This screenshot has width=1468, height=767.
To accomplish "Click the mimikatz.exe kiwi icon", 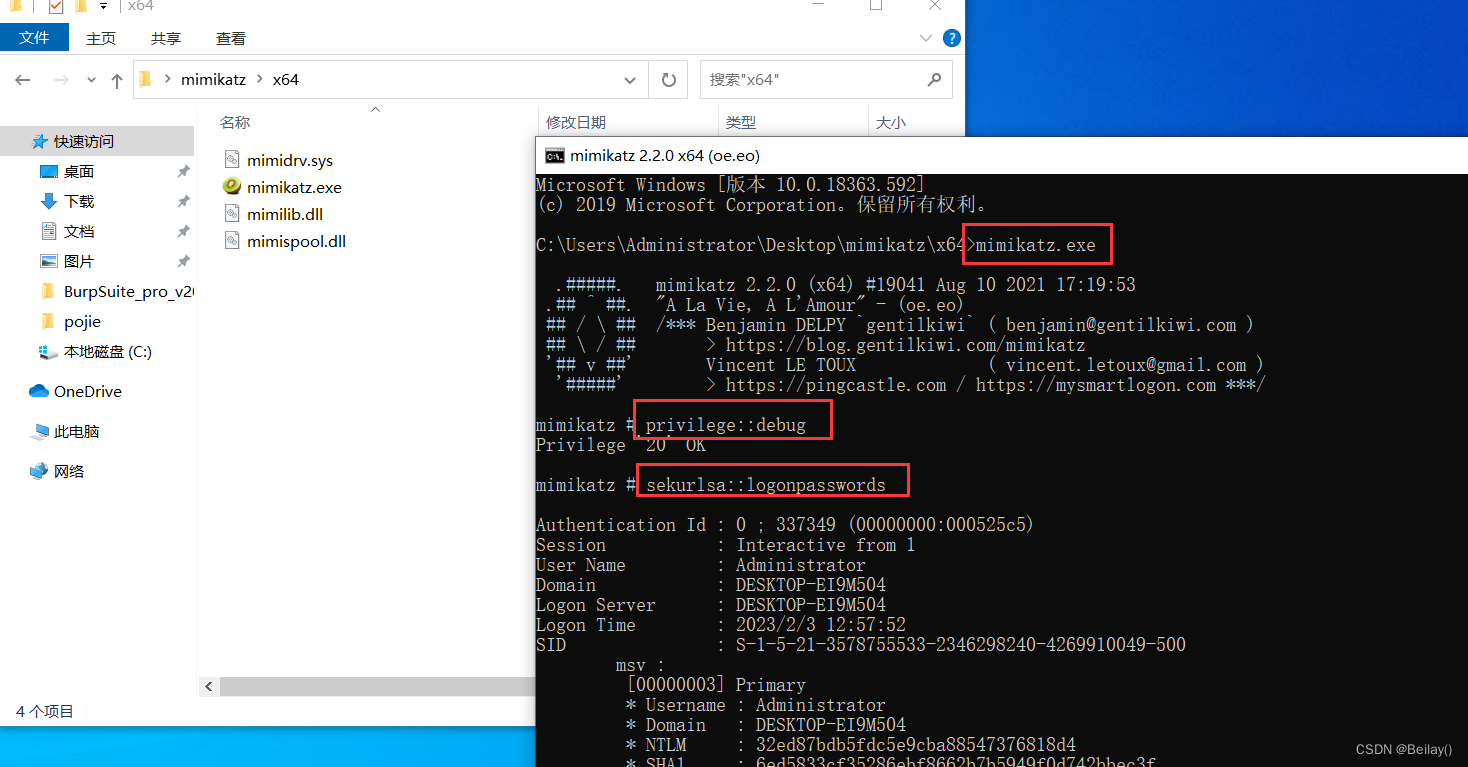I will (231, 187).
